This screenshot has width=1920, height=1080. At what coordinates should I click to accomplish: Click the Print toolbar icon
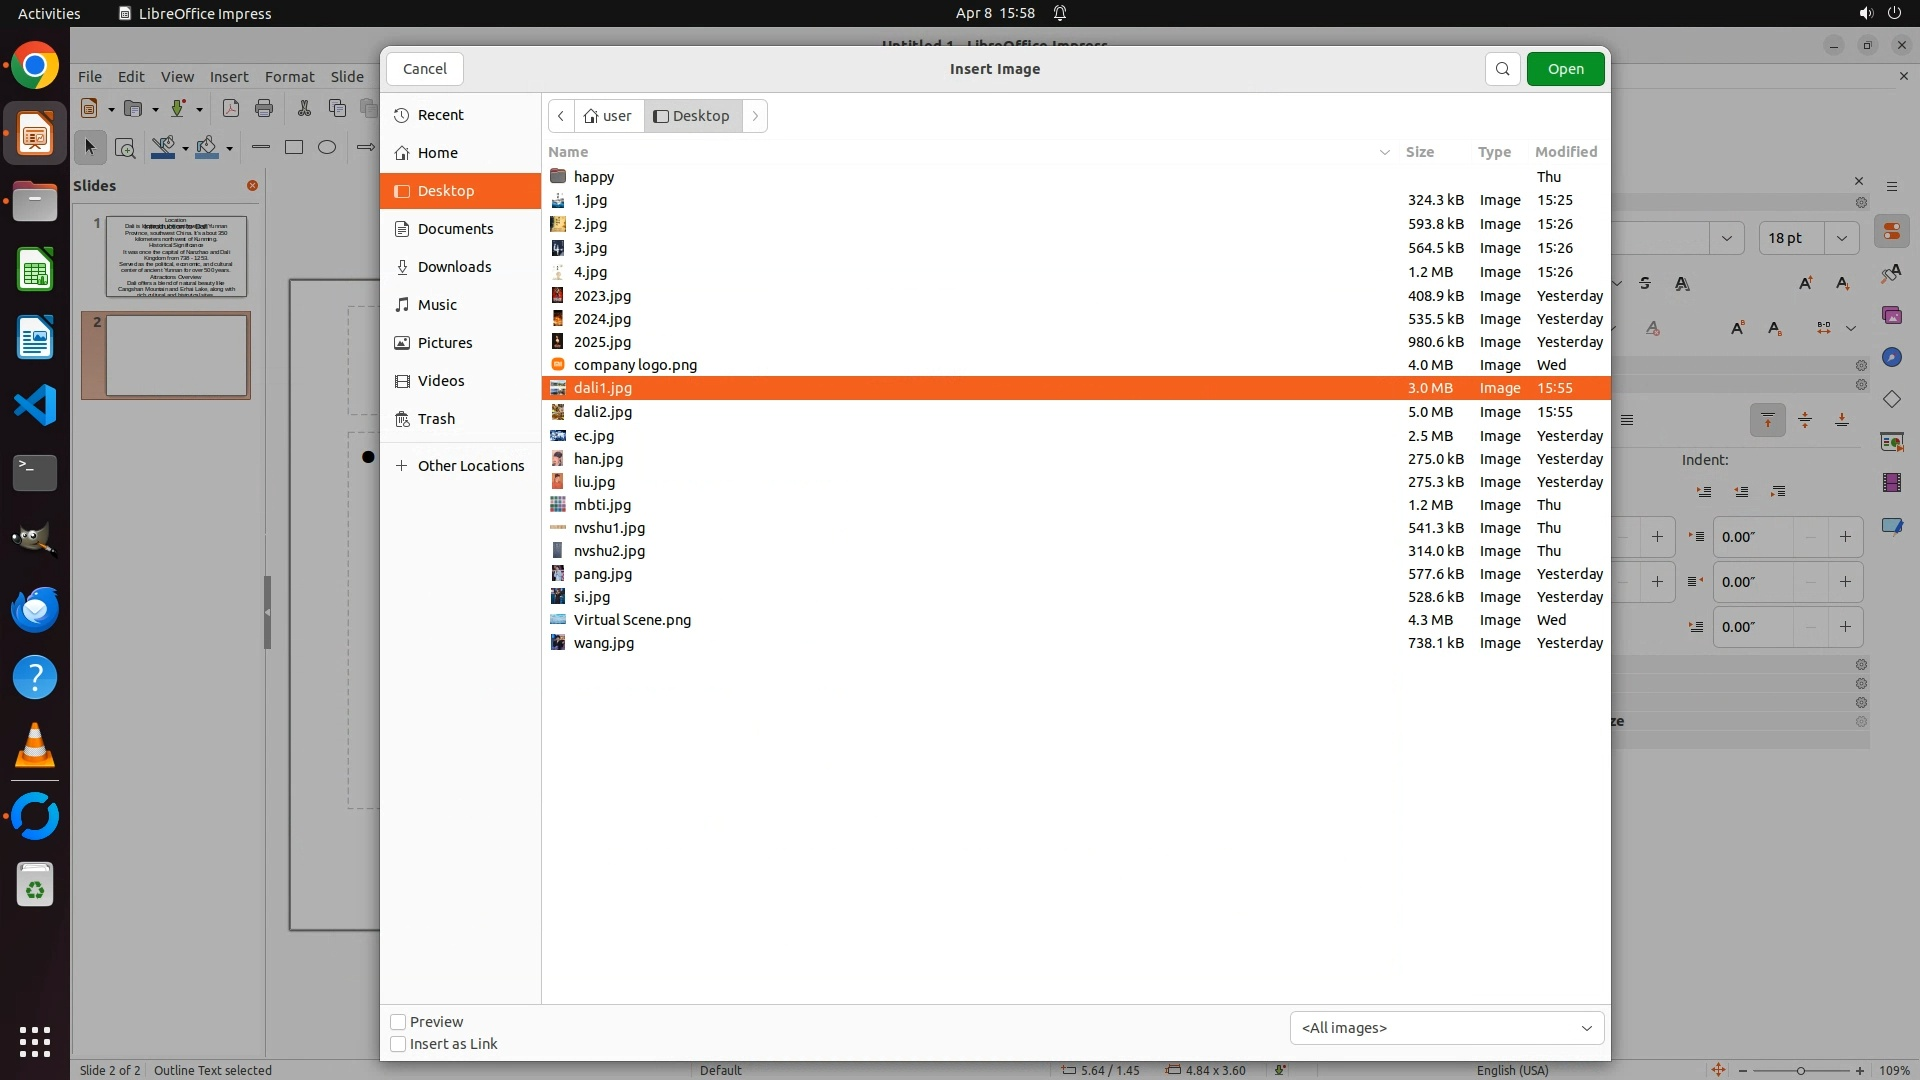(x=264, y=108)
